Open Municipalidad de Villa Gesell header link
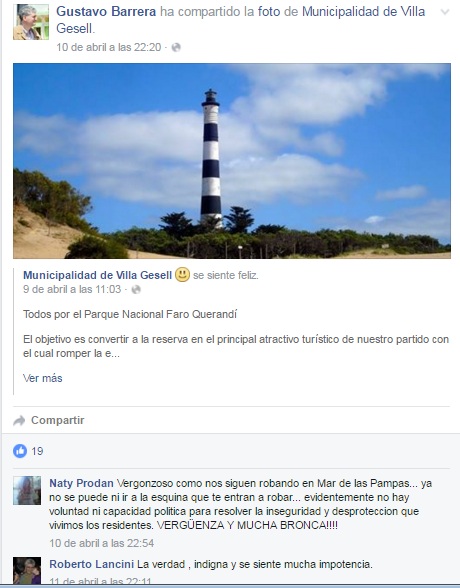Image resolution: width=460 pixels, height=588 pixels. 241,20
